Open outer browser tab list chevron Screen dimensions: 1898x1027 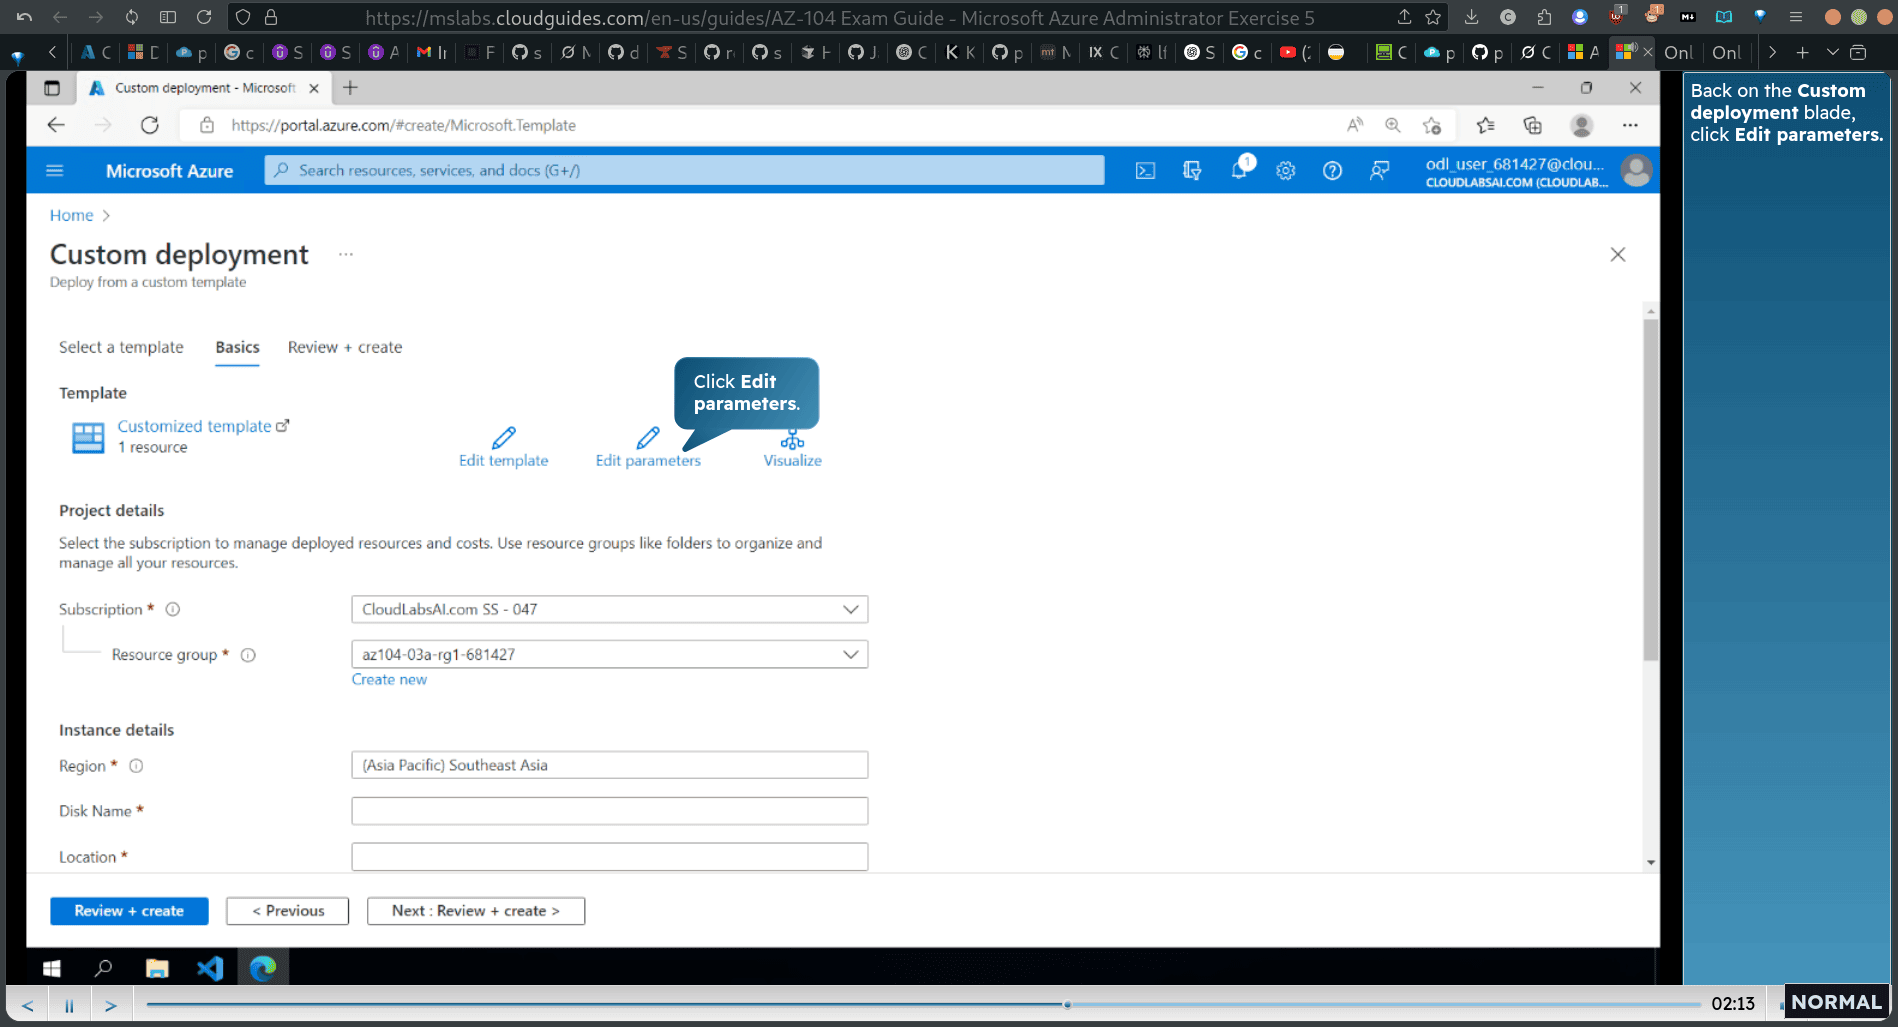[x=1832, y=52]
